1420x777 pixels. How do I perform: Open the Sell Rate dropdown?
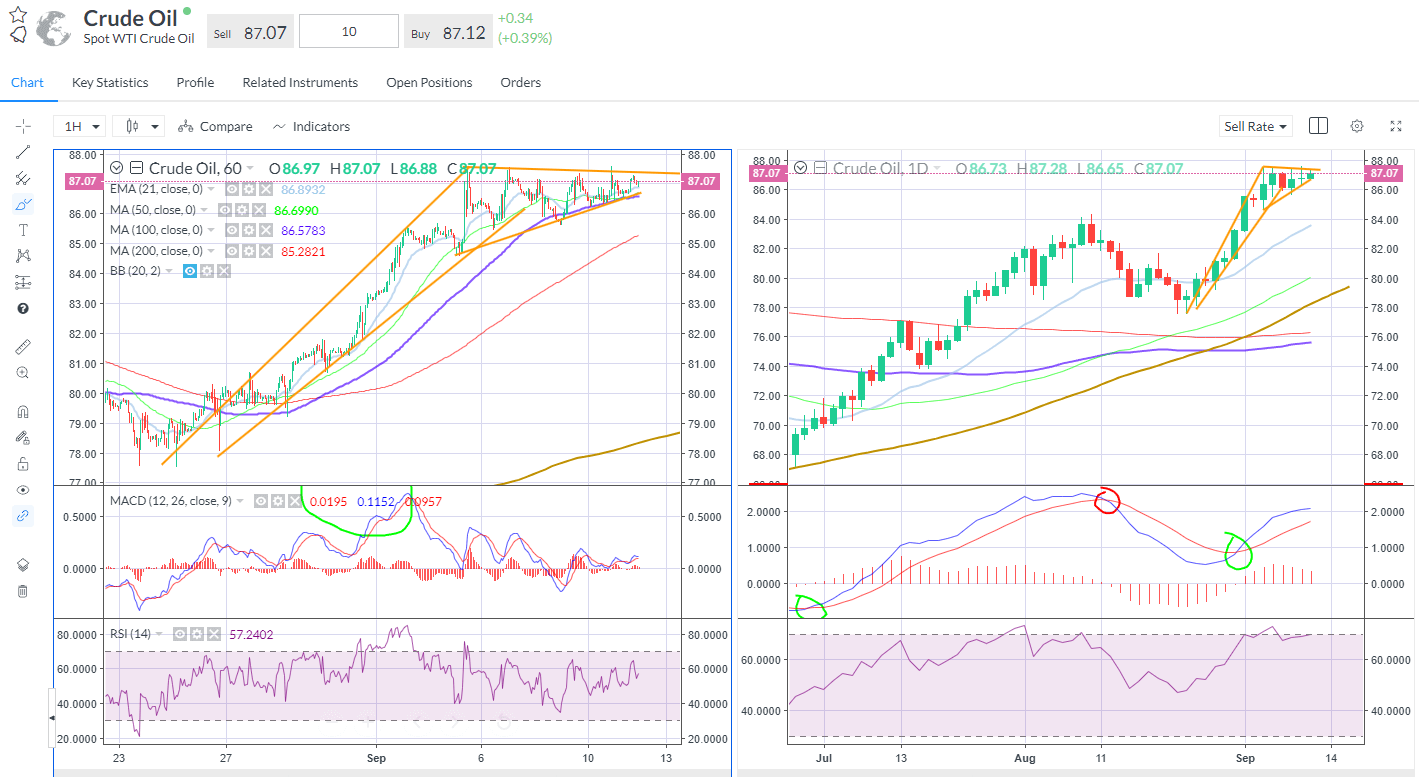click(1256, 127)
